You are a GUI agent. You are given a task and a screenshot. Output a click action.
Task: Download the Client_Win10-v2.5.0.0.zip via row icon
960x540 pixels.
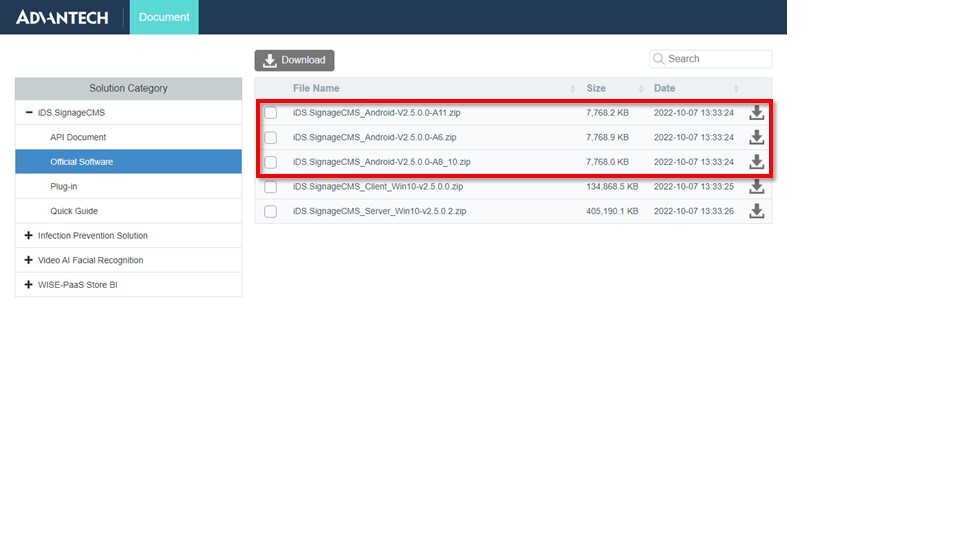(757, 186)
